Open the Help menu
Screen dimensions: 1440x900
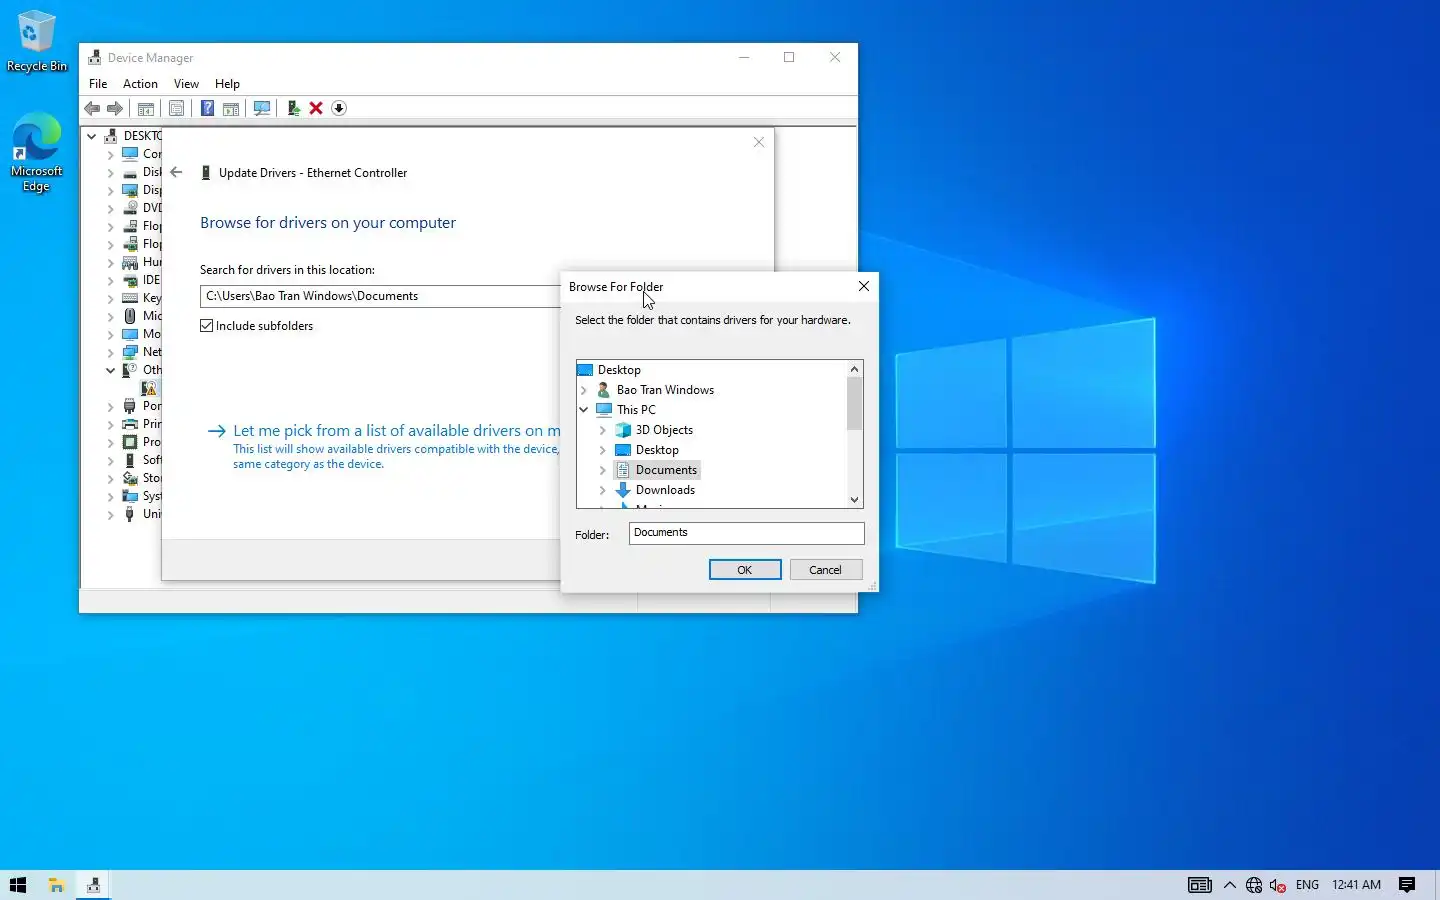tap(227, 84)
